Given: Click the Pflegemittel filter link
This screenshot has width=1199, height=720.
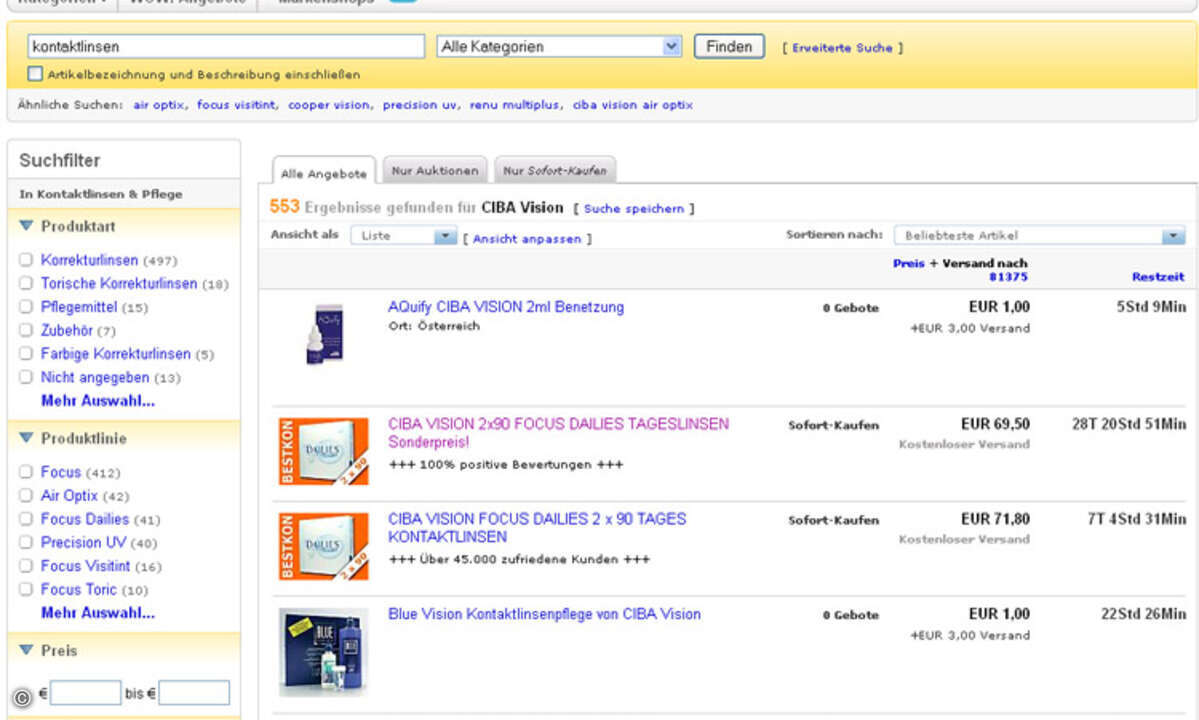Looking at the screenshot, I should click(79, 307).
